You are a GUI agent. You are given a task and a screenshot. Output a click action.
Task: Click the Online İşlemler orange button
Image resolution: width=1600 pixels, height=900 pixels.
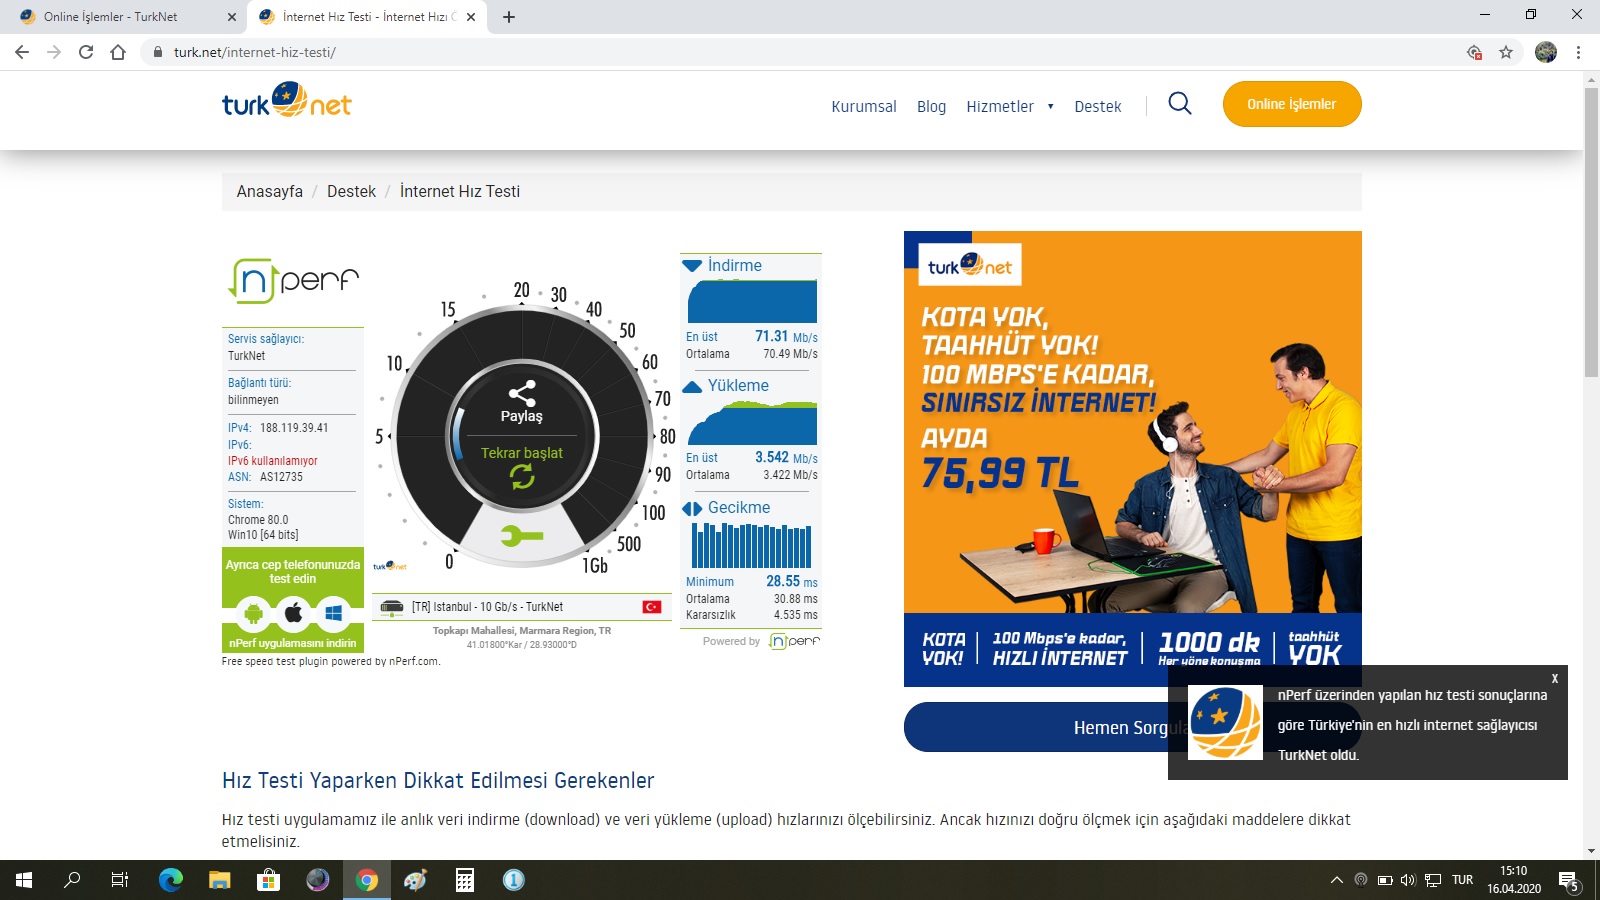(x=1292, y=104)
